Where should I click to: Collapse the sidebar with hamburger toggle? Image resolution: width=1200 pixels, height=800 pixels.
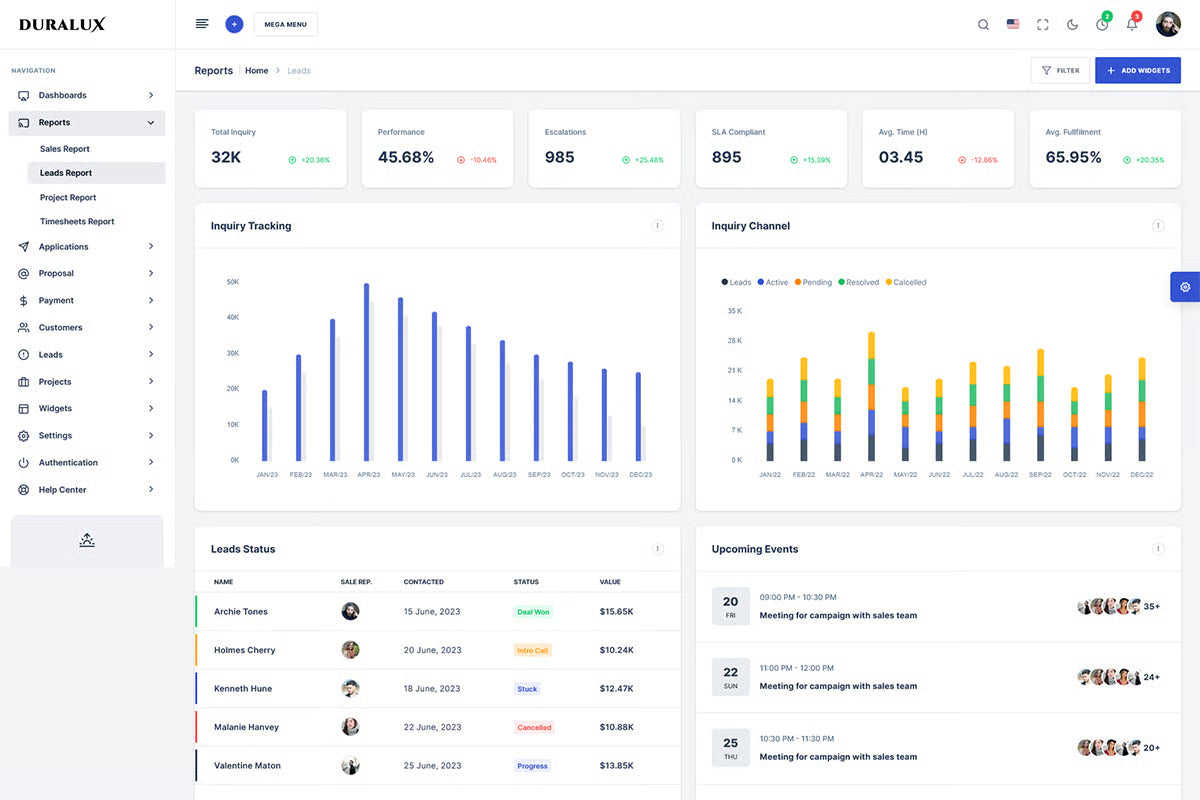(202, 24)
